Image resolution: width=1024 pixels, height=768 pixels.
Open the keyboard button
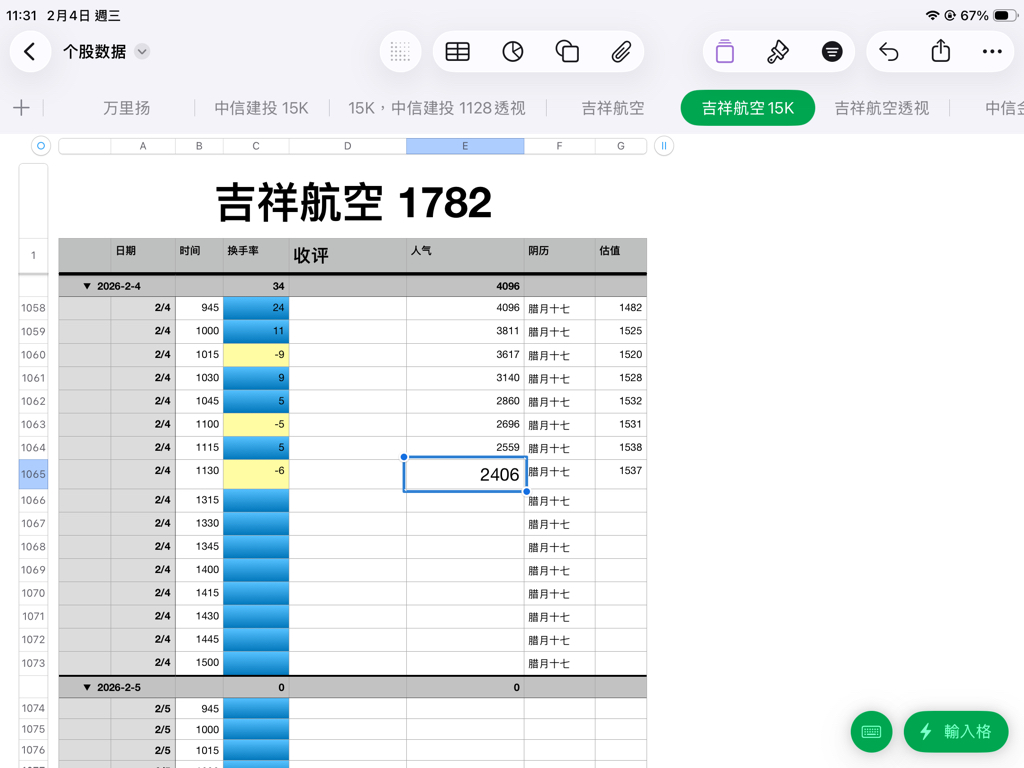(x=871, y=731)
